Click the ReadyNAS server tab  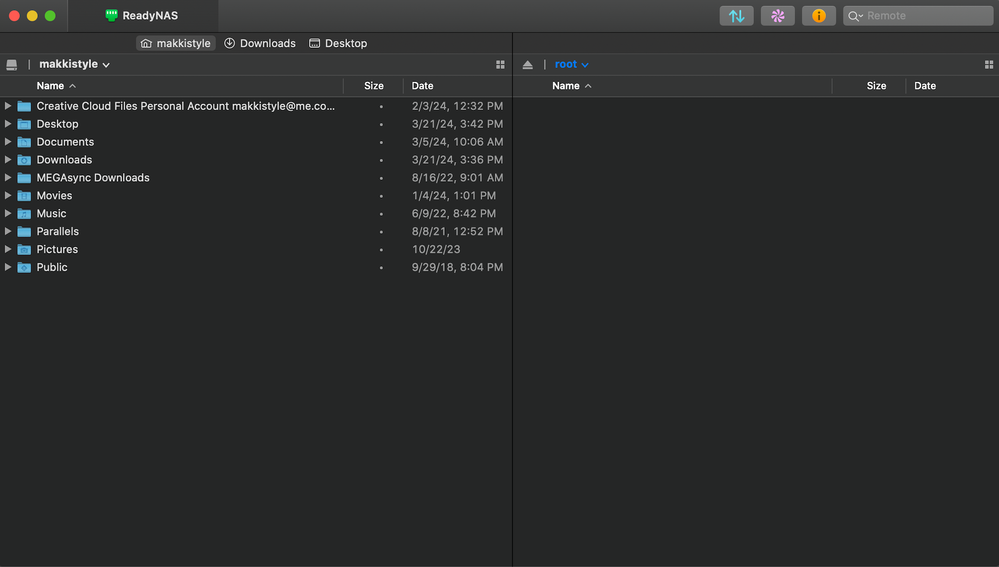coord(143,16)
